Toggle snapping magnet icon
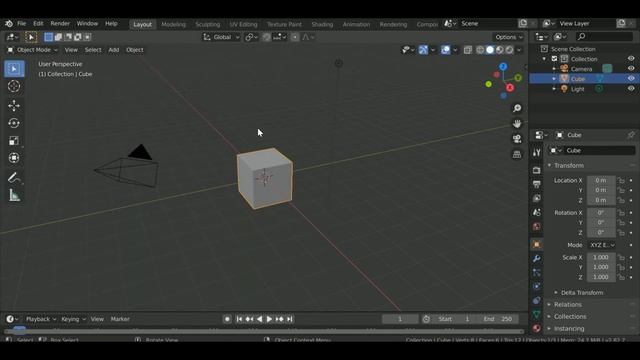 click(x=266, y=37)
